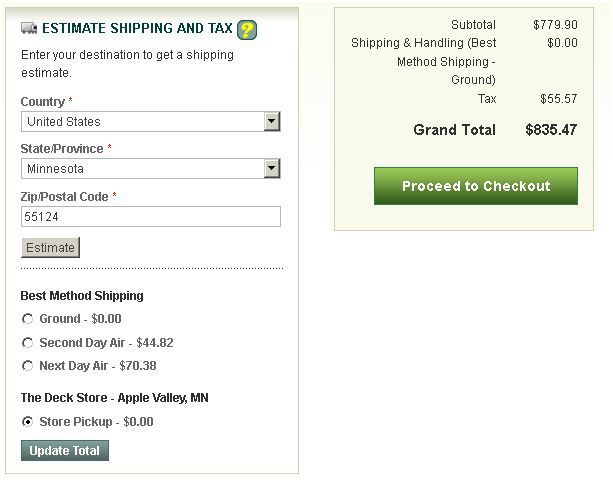Click the Tax amount $55.57

[559, 99]
